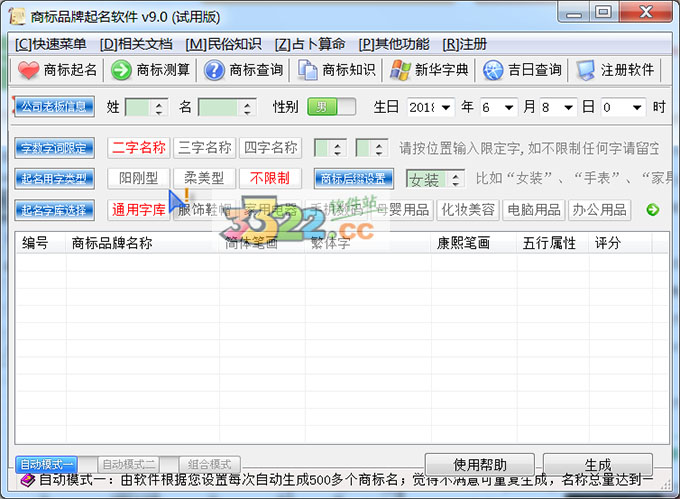Switch to 组合模式 tab
Image resolution: width=680 pixels, height=499 pixels.
click(x=209, y=465)
